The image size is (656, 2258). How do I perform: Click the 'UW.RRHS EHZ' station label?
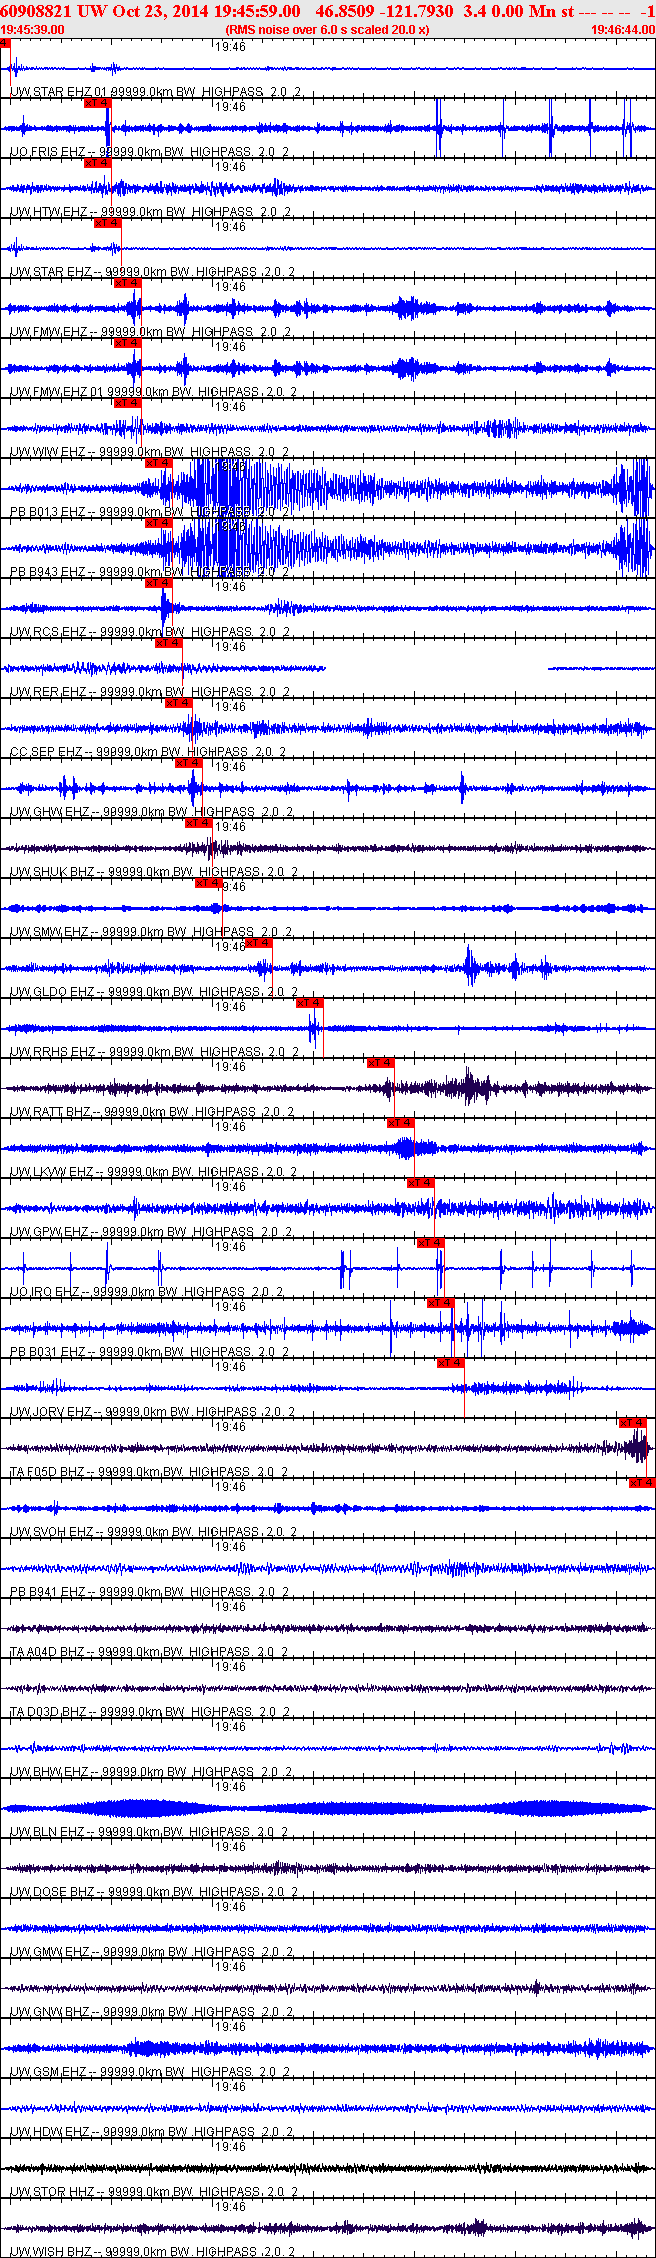52,1052
